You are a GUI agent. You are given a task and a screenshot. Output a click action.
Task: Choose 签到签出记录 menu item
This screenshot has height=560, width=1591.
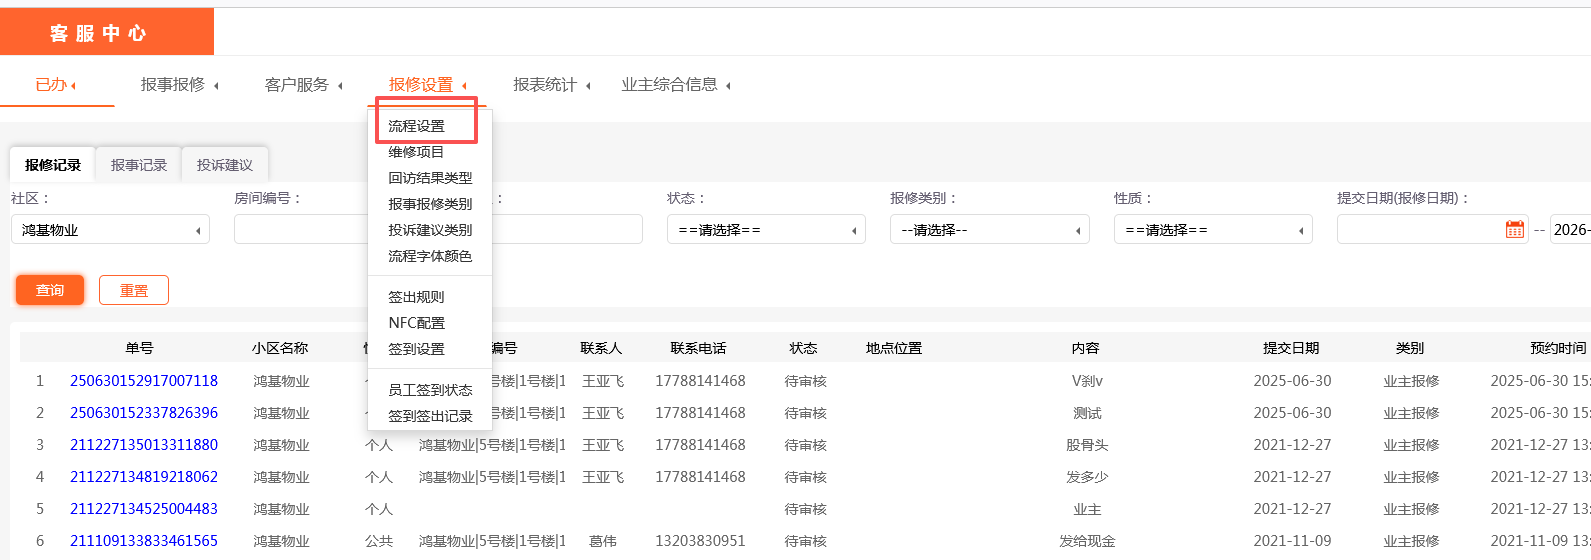pos(430,416)
